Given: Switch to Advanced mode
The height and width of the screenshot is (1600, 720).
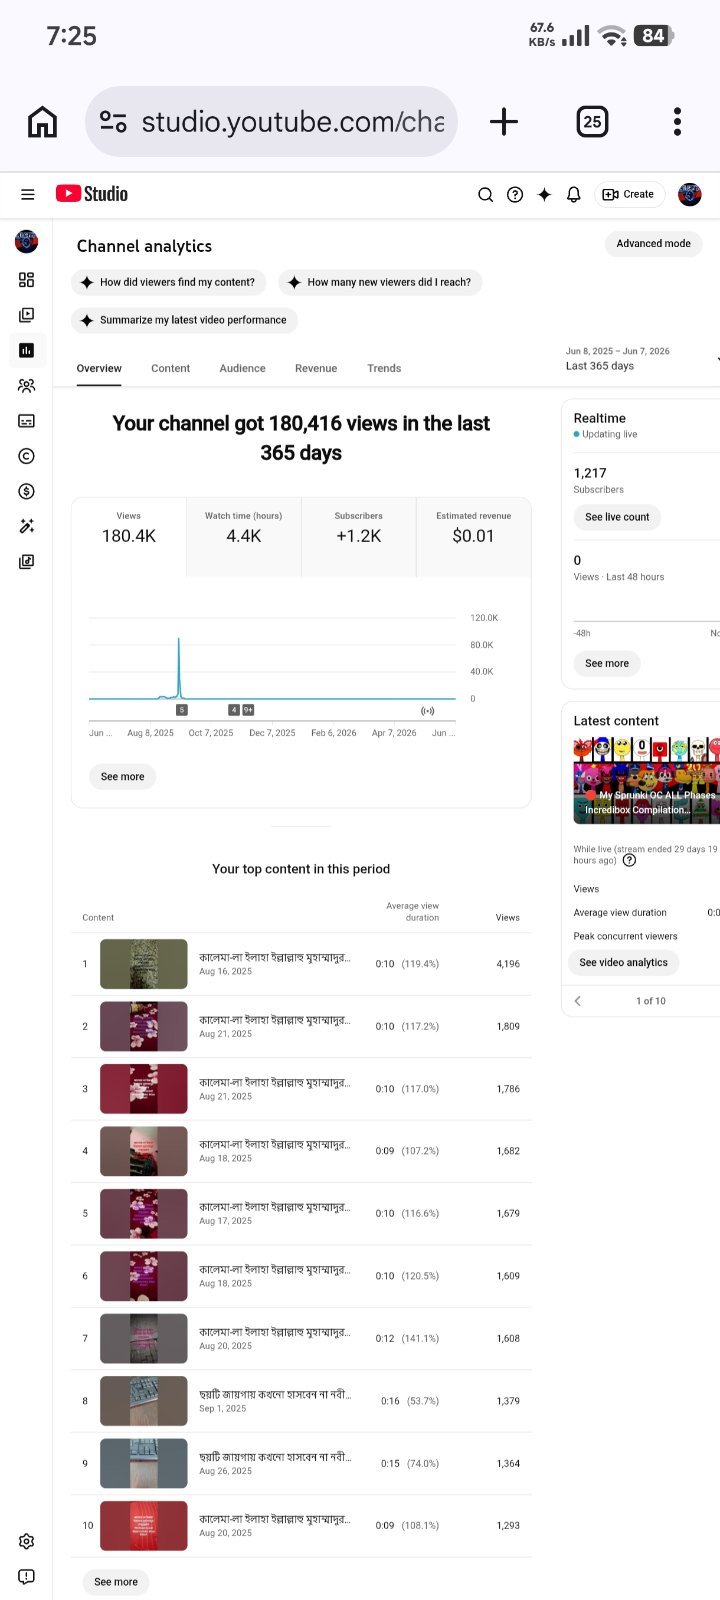Looking at the screenshot, I should pyautogui.click(x=654, y=243).
